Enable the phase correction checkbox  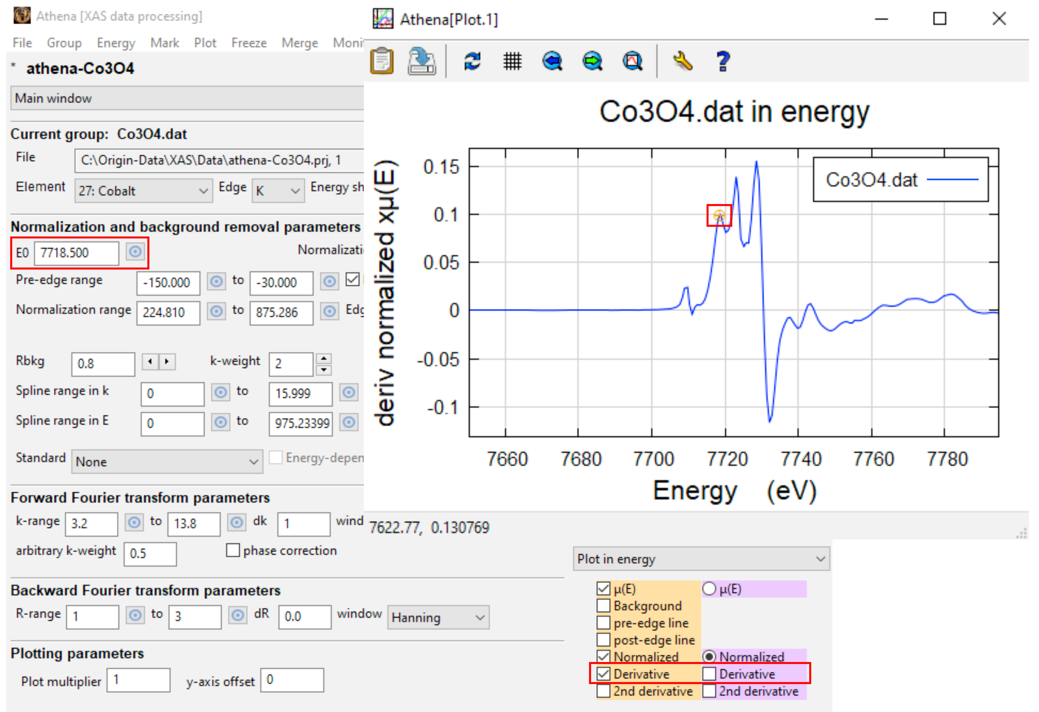(233, 550)
